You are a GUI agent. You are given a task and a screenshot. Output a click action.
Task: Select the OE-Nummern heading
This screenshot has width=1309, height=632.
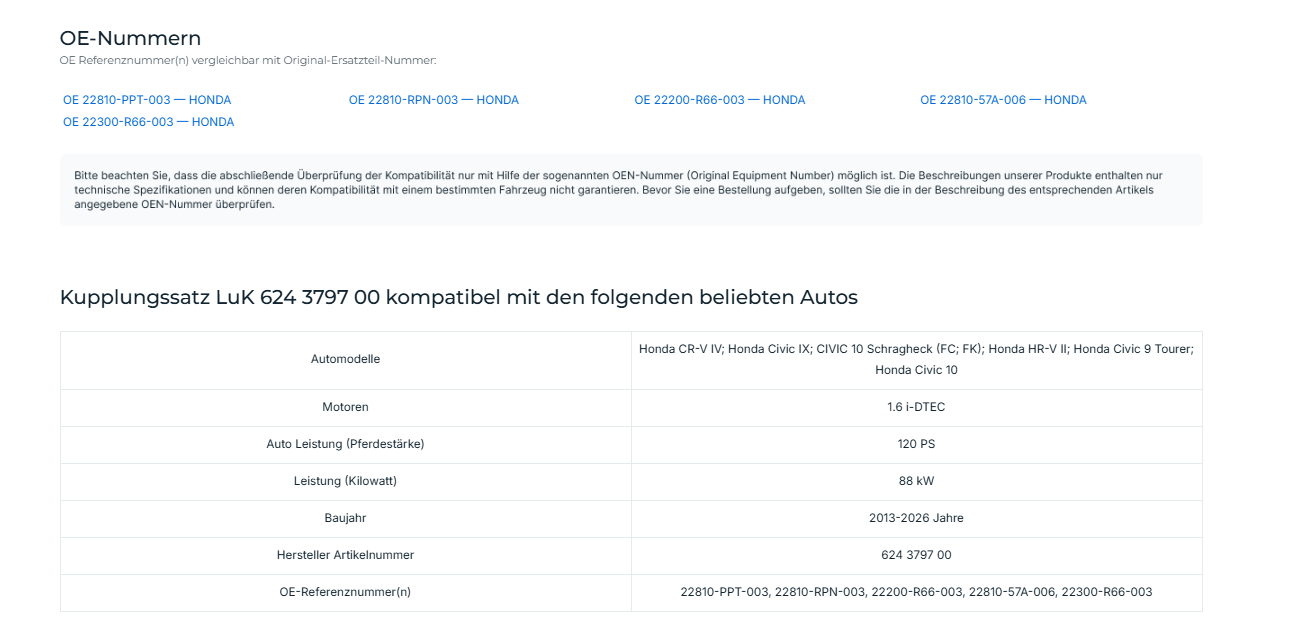click(x=131, y=38)
